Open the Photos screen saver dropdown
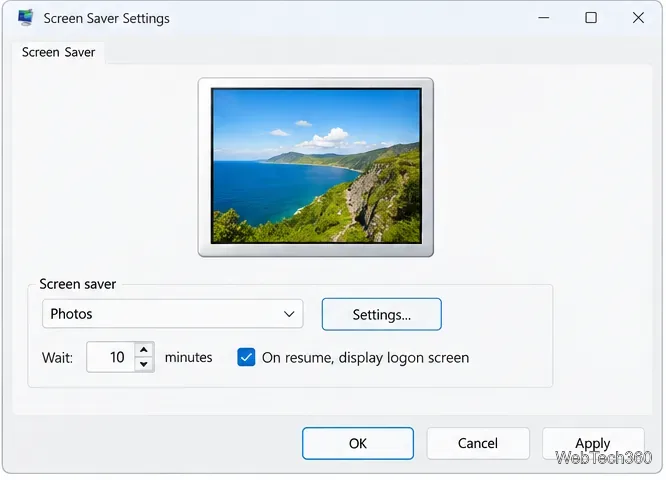 [172, 314]
